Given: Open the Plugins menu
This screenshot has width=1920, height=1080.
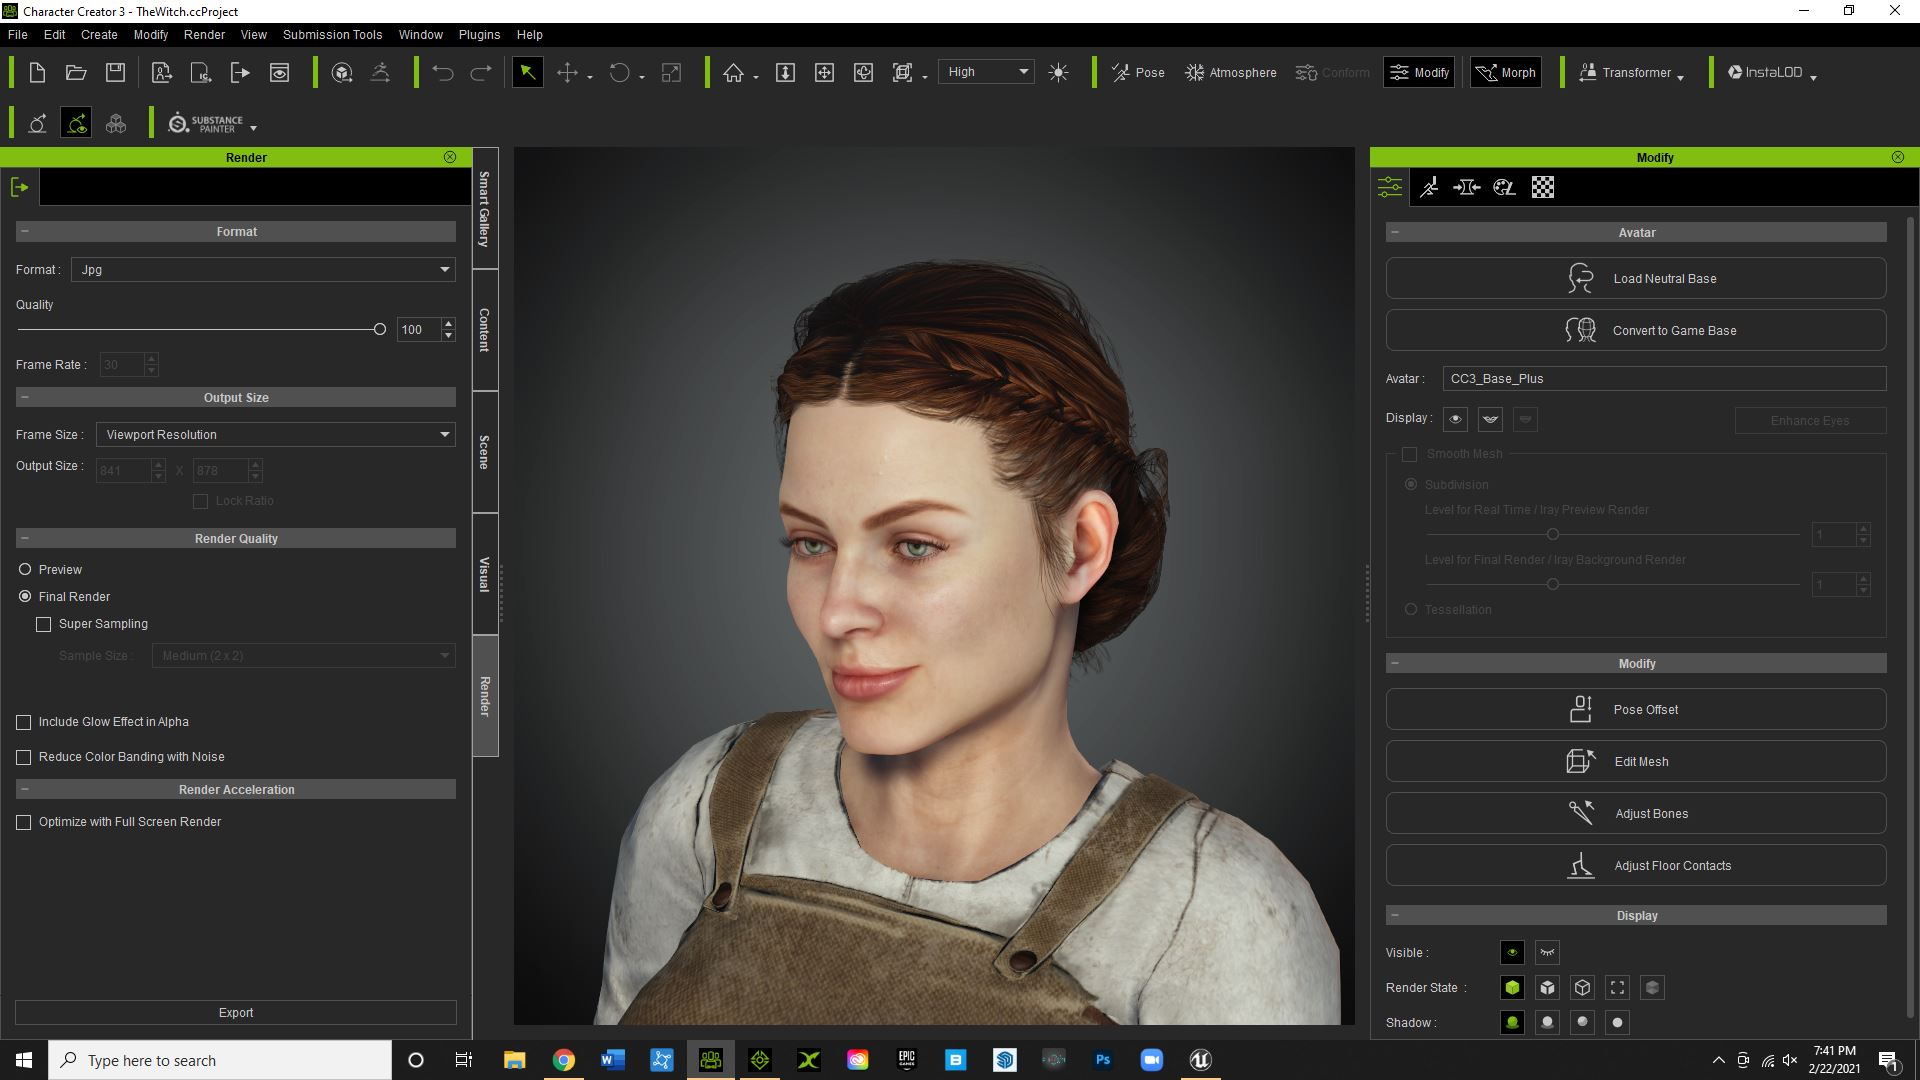Looking at the screenshot, I should [479, 34].
